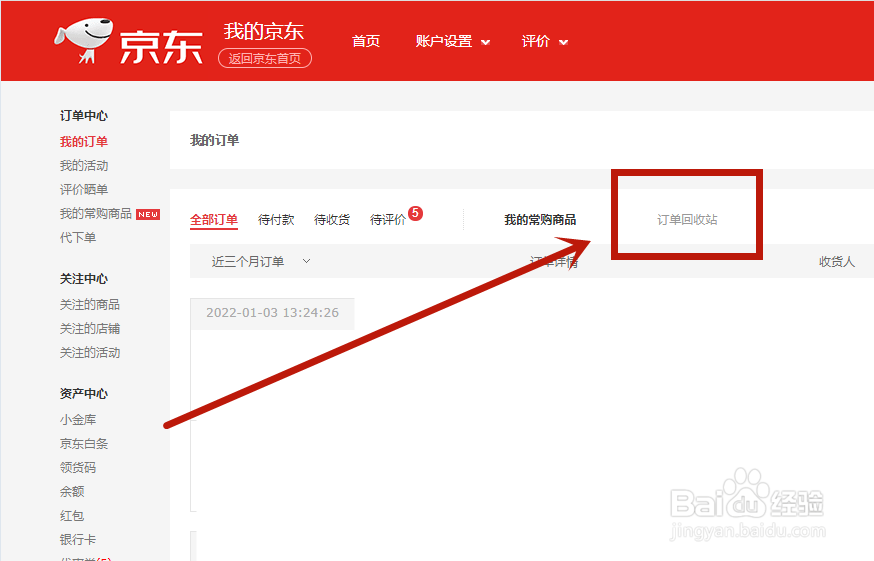The width and height of the screenshot is (874, 561).
Task: Click the 京东 brand wordmark
Action: coord(161,47)
